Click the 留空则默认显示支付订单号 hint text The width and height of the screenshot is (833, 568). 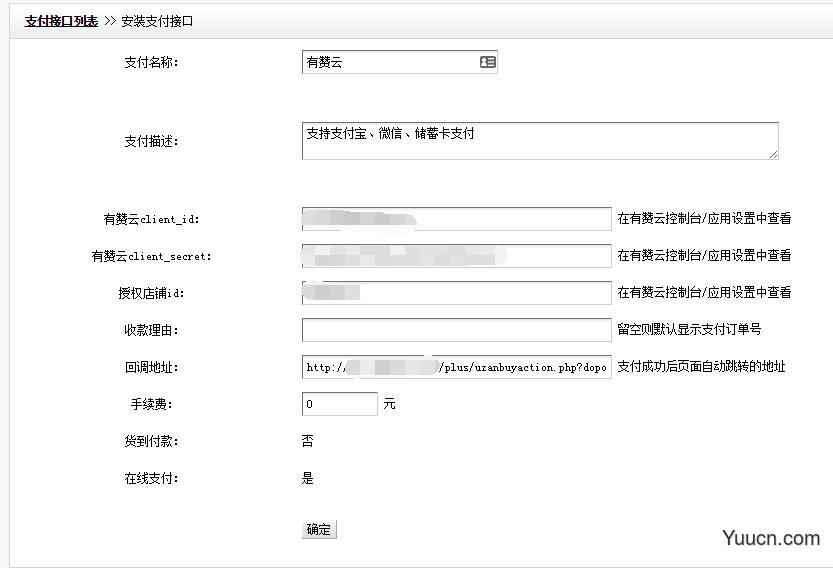point(689,329)
